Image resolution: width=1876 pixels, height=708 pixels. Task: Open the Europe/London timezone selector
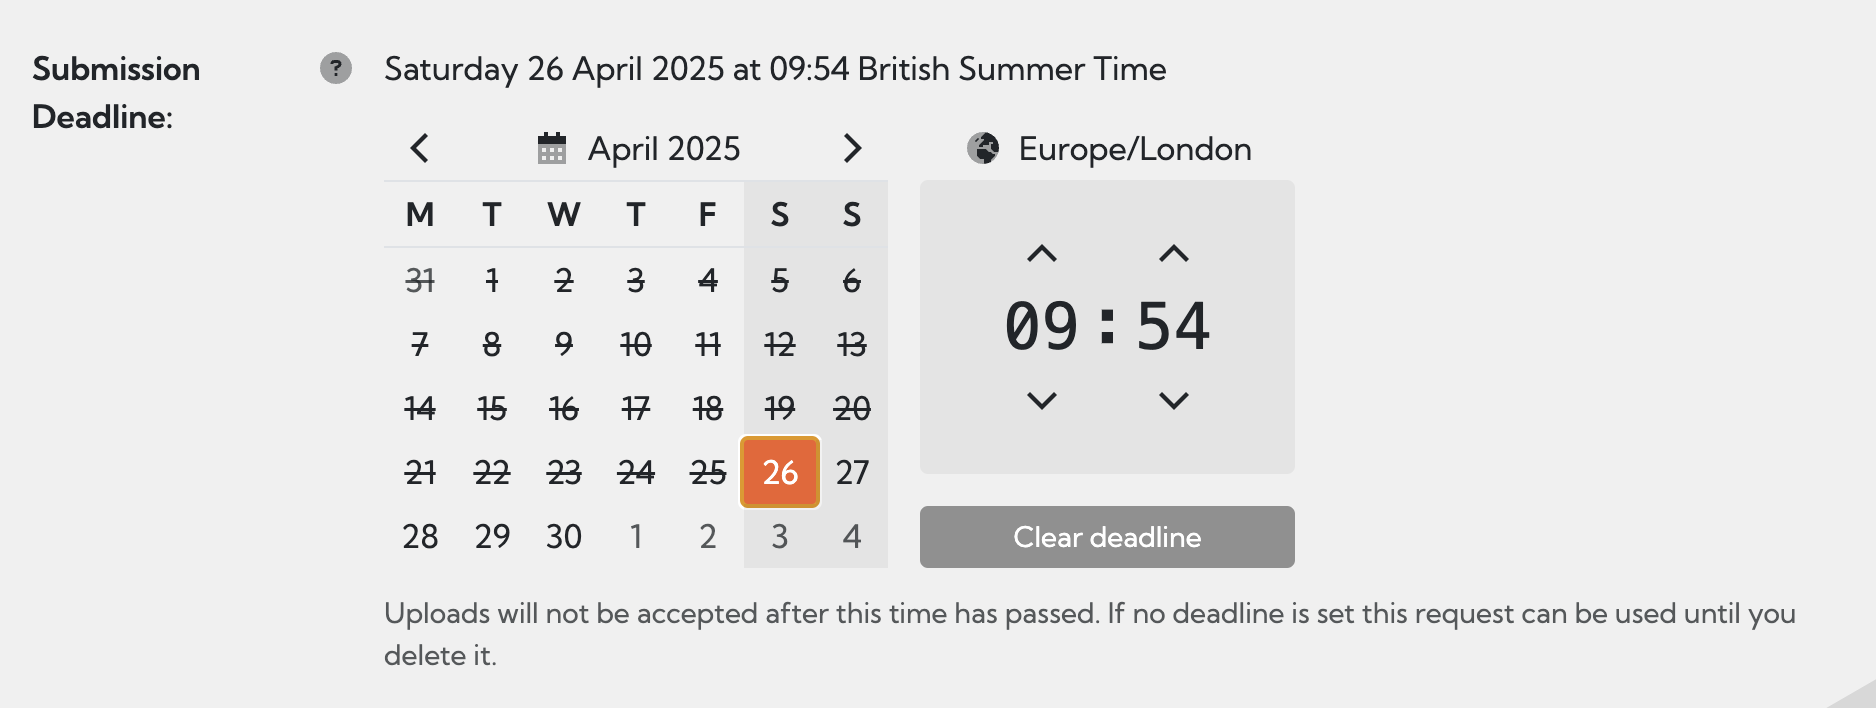click(1134, 149)
